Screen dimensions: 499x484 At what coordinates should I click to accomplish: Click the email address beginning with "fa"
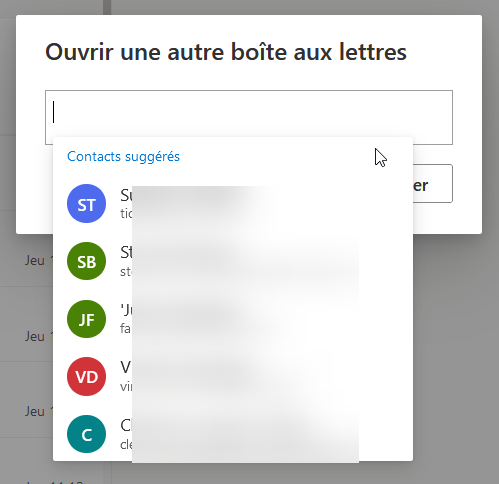click(126, 329)
